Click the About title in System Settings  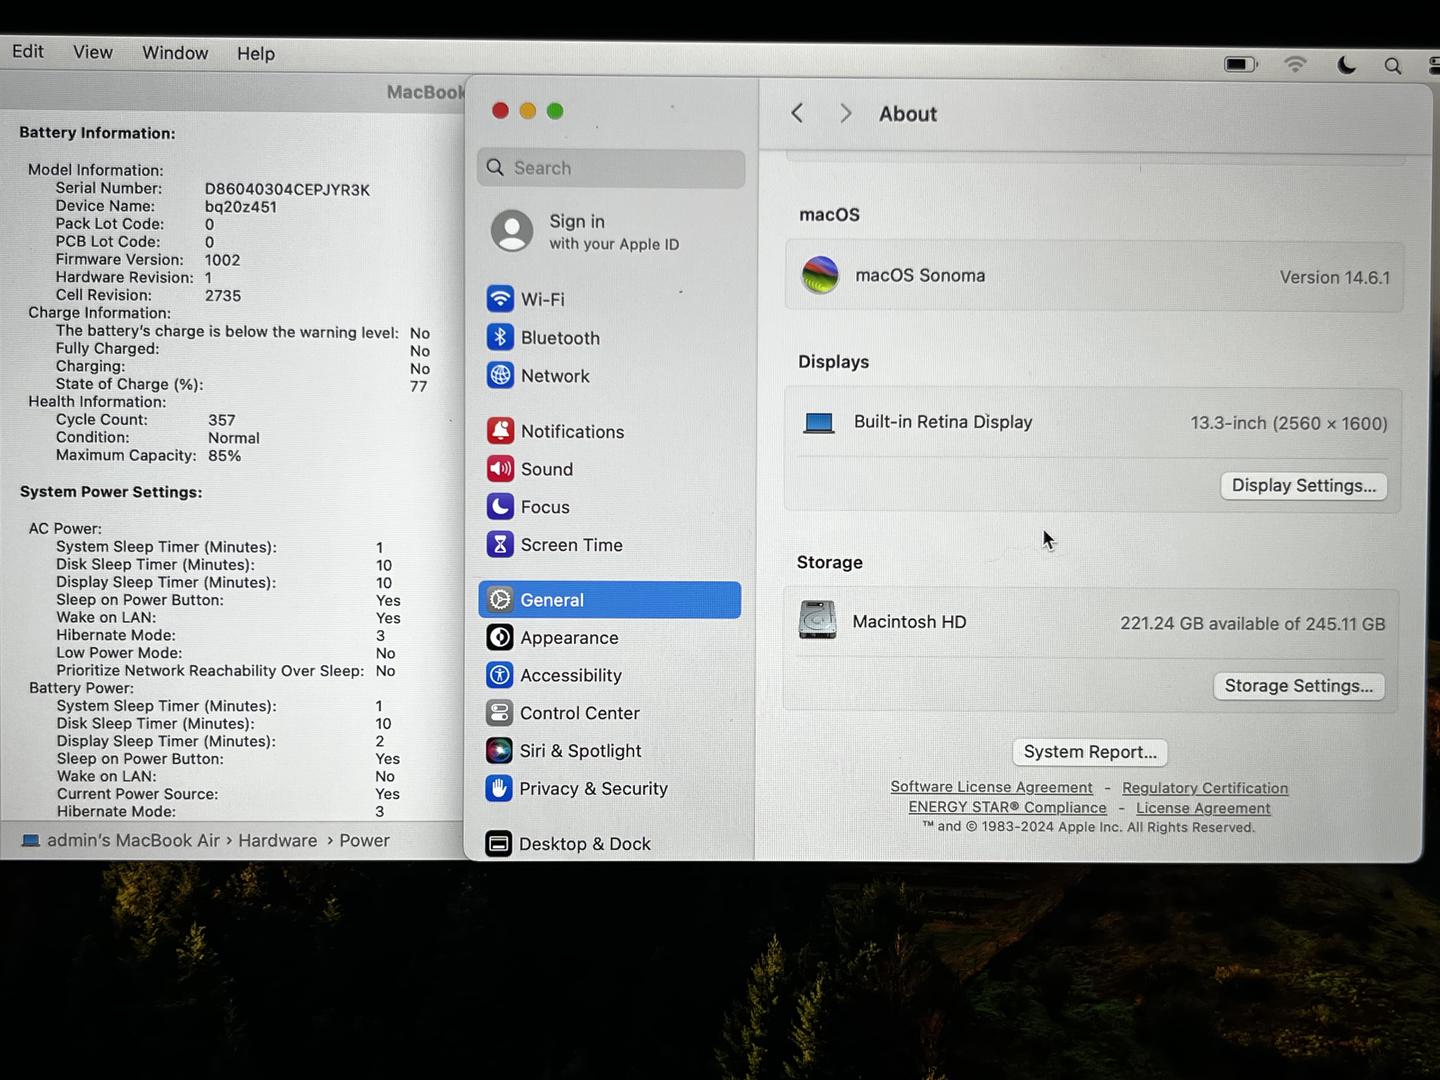click(908, 114)
